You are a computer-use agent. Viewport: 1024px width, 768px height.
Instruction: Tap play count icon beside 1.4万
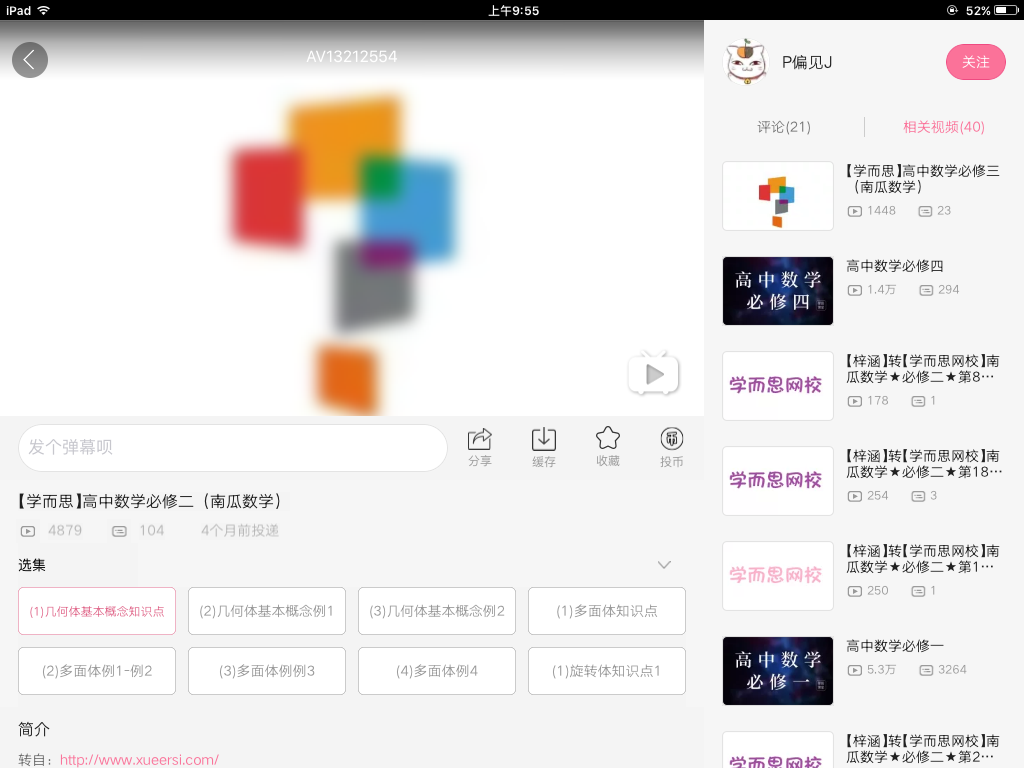click(x=854, y=290)
